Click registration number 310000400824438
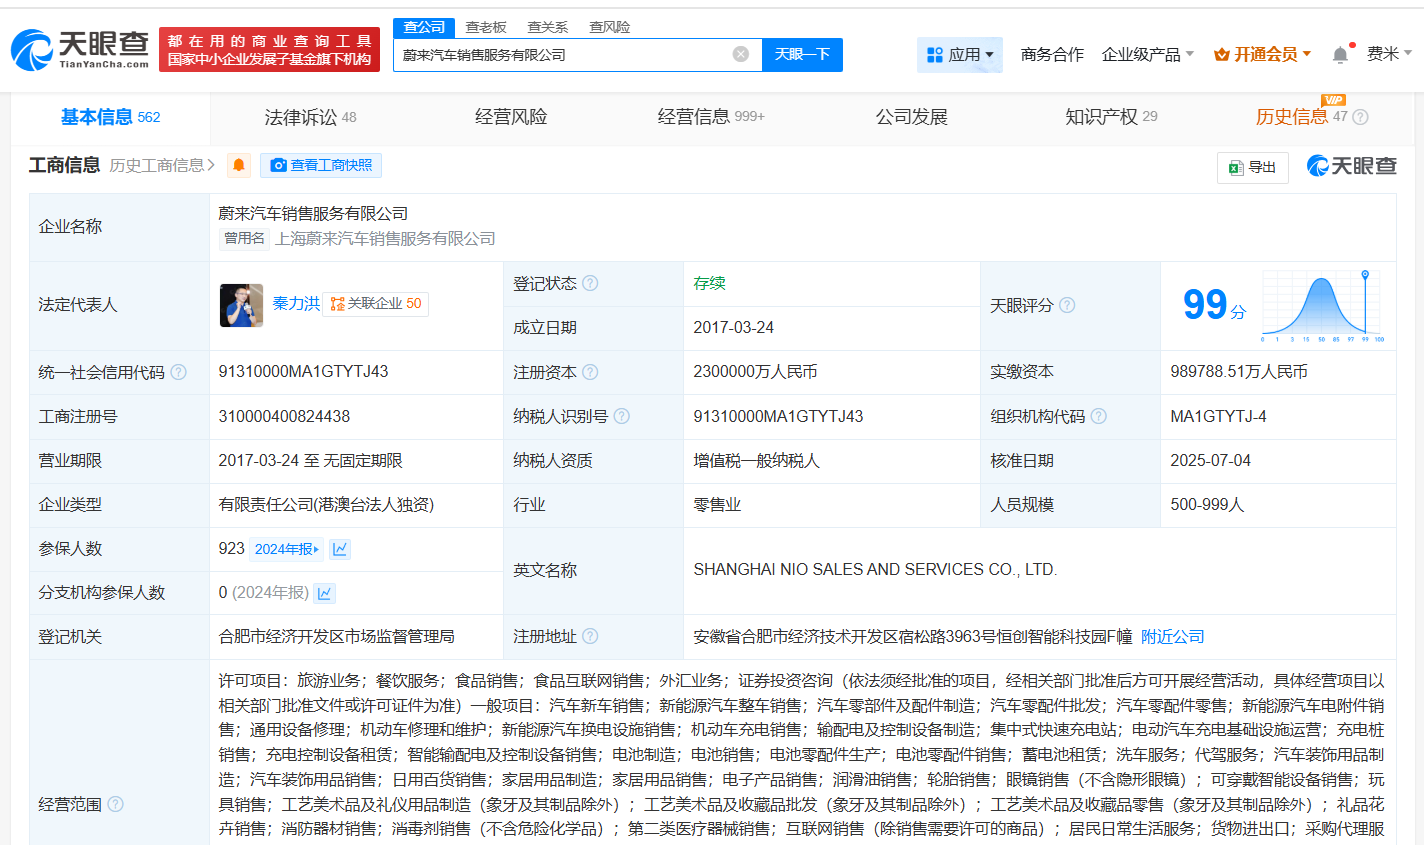The height and width of the screenshot is (845, 1424). pyautogui.click(x=284, y=416)
